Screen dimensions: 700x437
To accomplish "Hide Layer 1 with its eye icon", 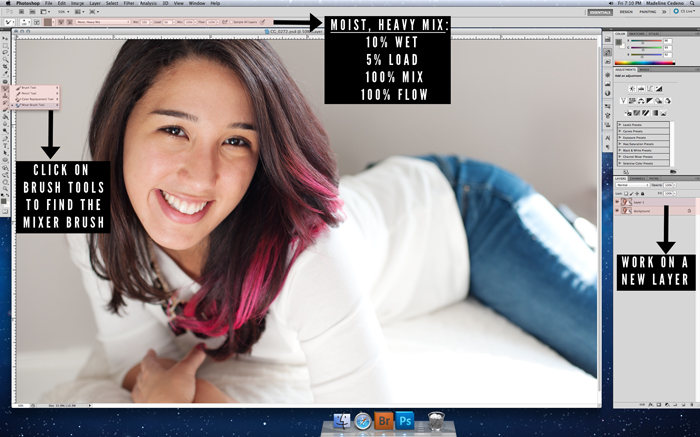I will tap(617, 202).
